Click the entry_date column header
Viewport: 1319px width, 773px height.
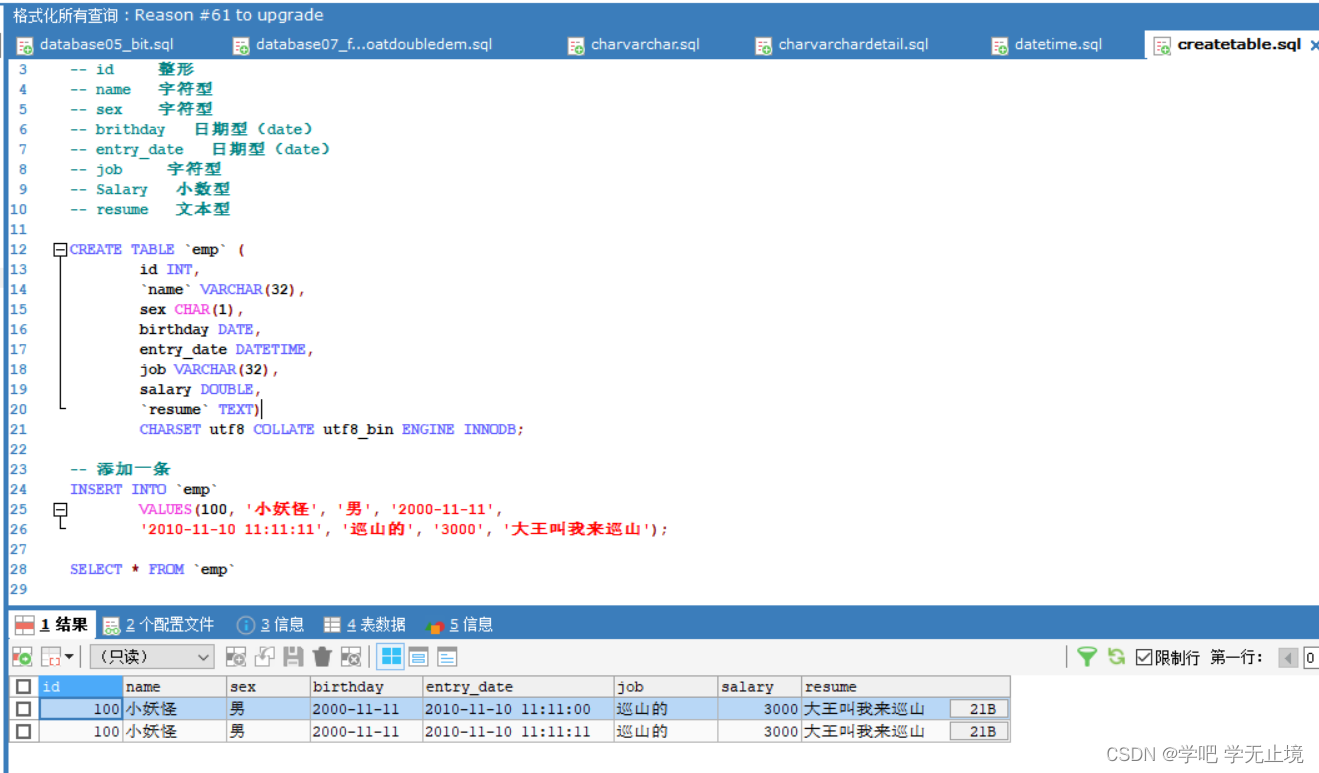(518, 687)
